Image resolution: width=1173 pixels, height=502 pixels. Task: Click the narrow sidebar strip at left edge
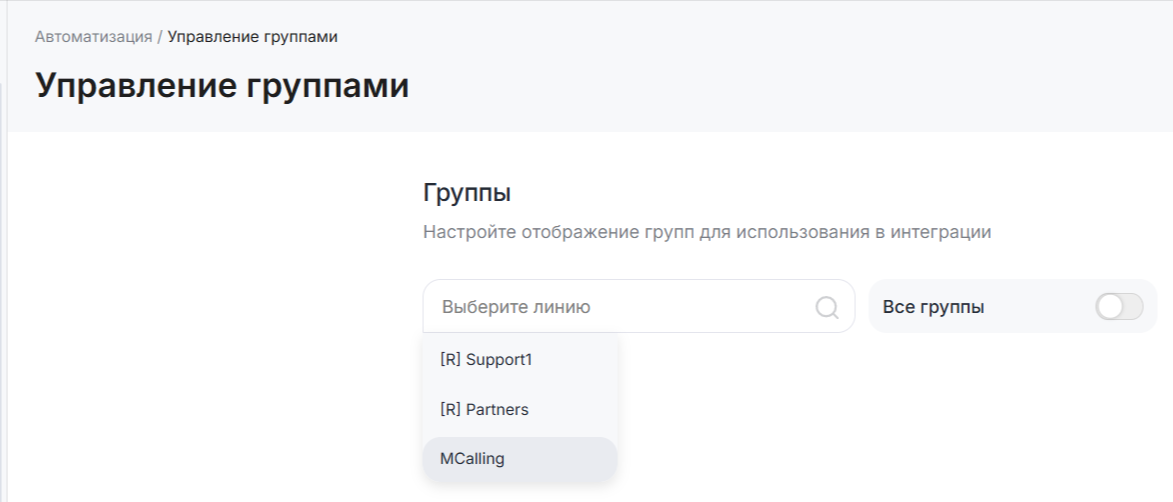click(x=3, y=300)
